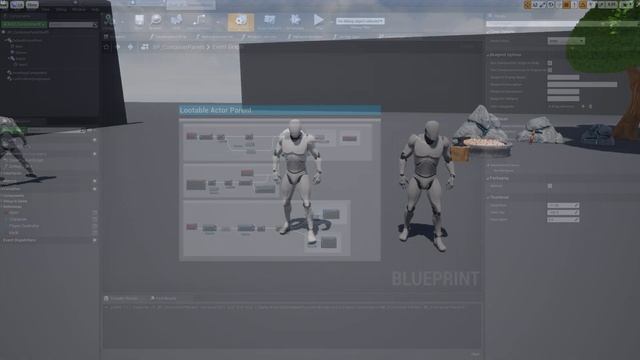This screenshot has width=640, height=360.
Task: Toggle the first Blueprint Options checkbox
Action: point(550,63)
